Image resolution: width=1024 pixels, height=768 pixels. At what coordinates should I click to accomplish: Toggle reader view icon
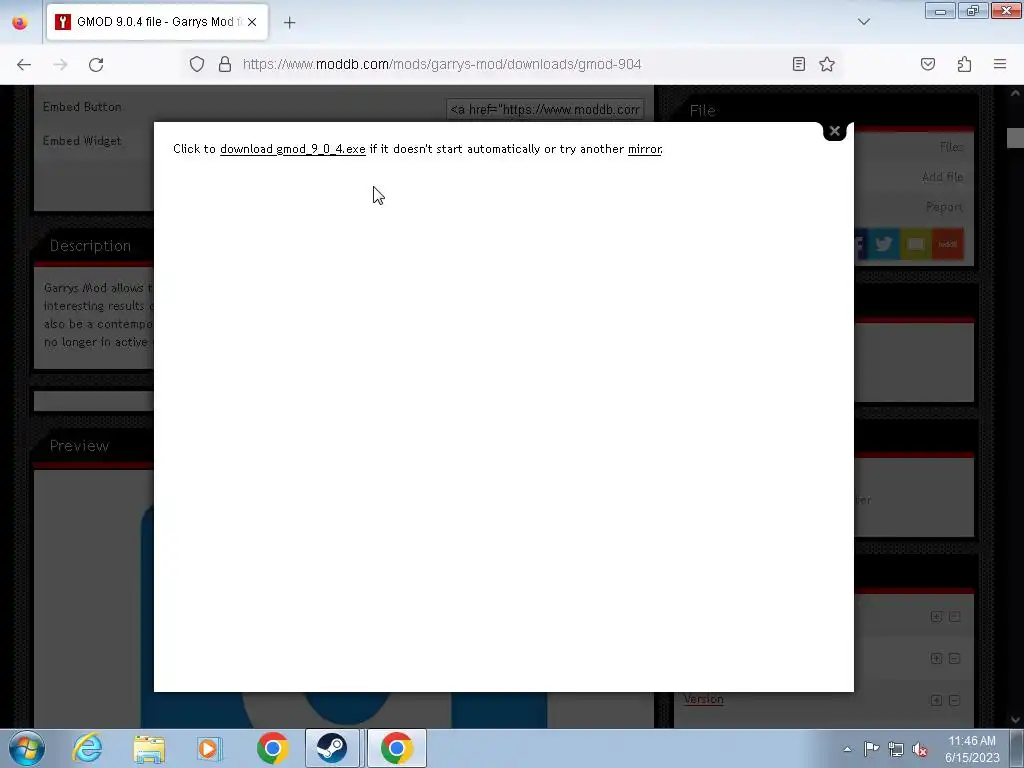[x=798, y=64]
